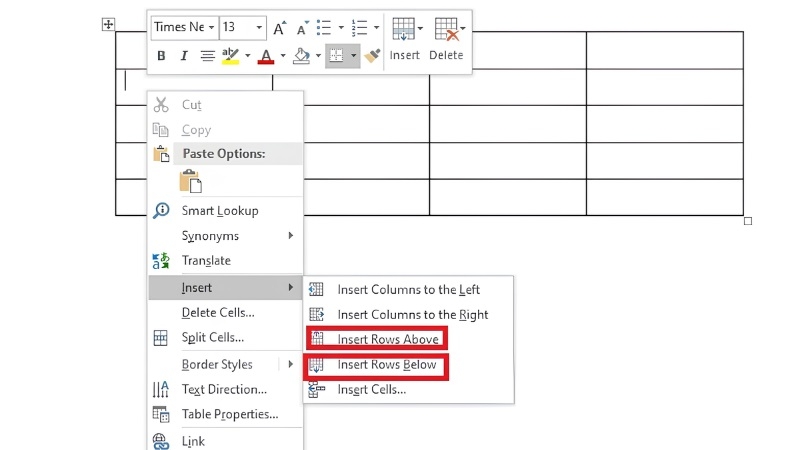Choose Copy from the context menu
Viewport: 800px width, 450px height.
coord(226,130)
